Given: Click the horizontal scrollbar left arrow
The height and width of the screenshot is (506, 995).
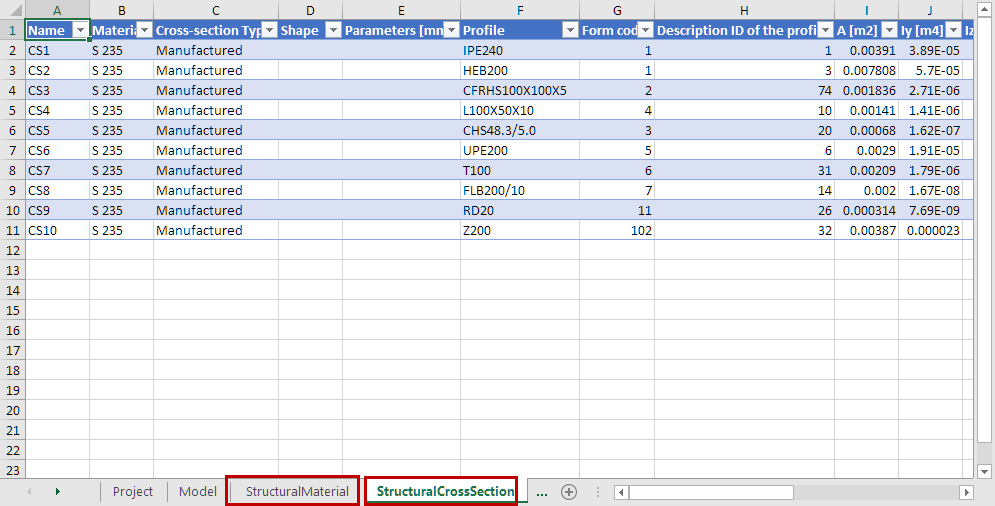Looking at the screenshot, I should [622, 492].
